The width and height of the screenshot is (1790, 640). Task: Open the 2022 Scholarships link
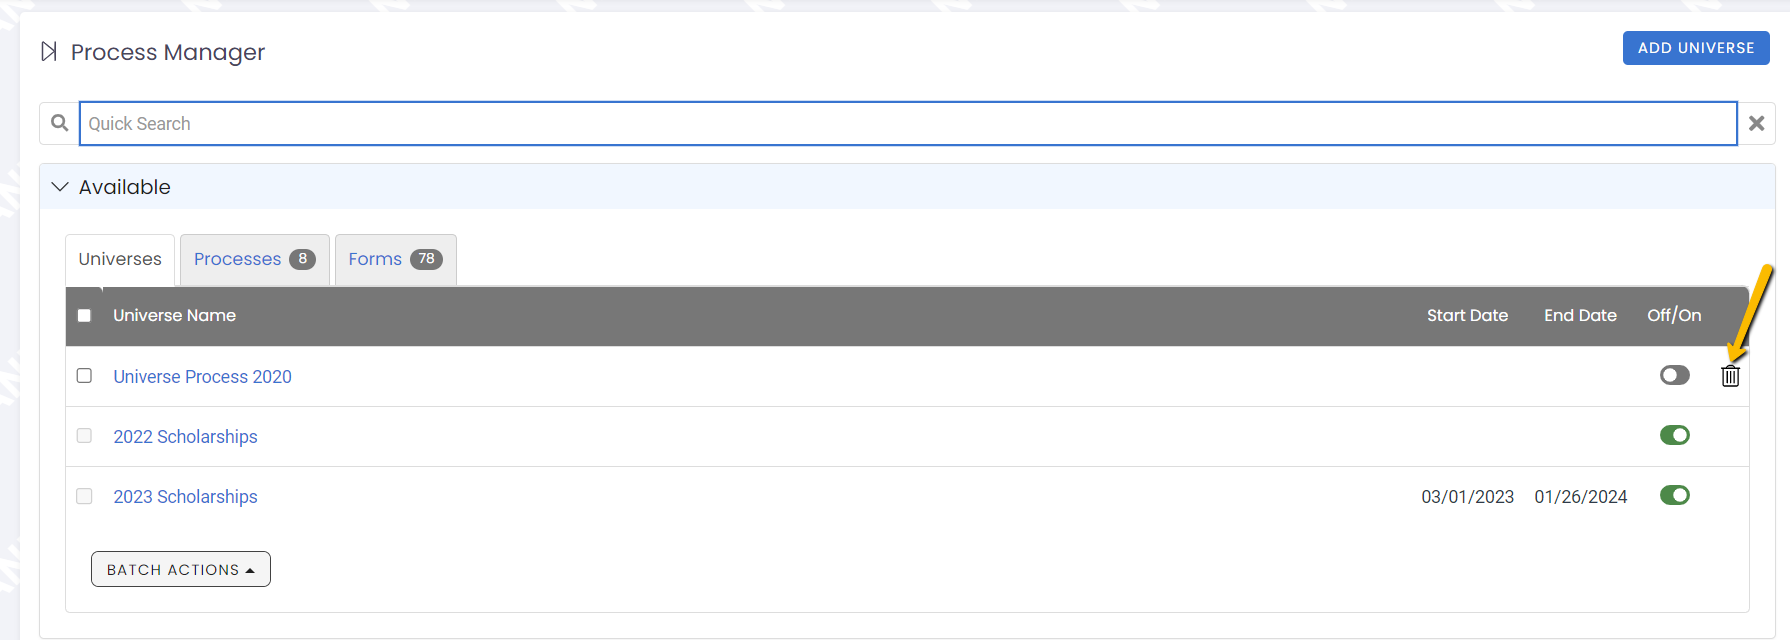point(185,437)
